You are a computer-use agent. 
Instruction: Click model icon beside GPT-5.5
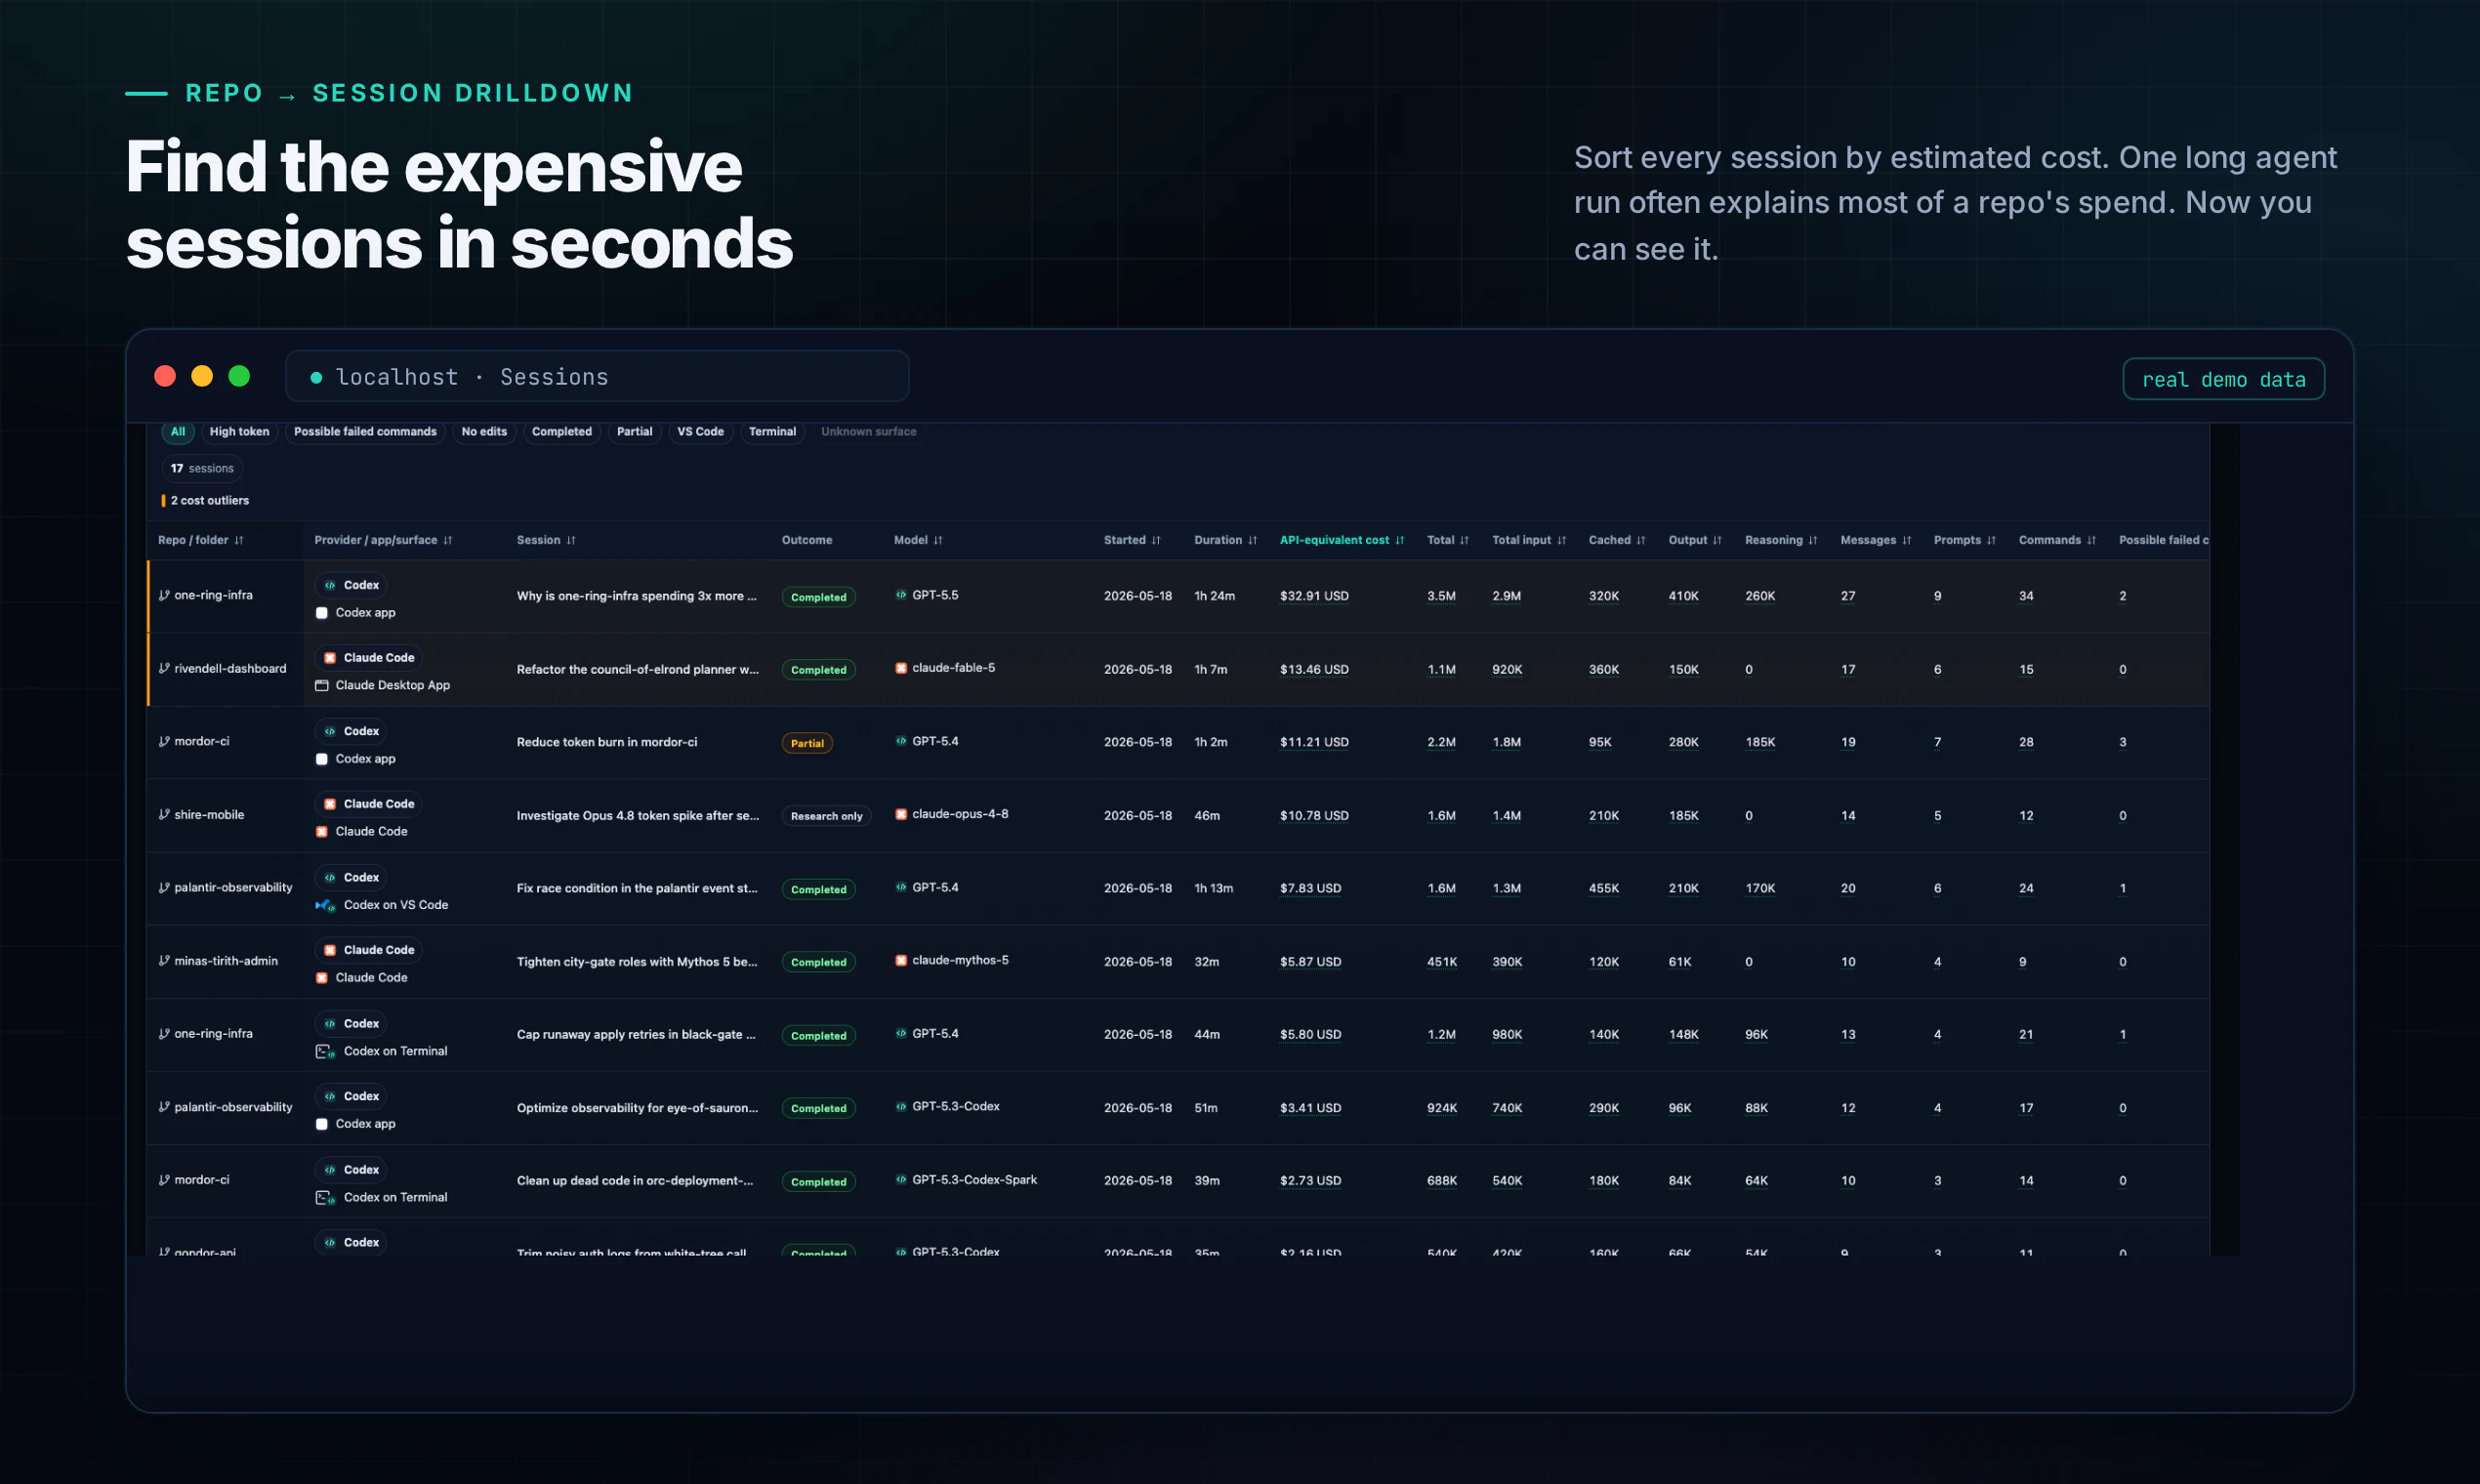[901, 595]
